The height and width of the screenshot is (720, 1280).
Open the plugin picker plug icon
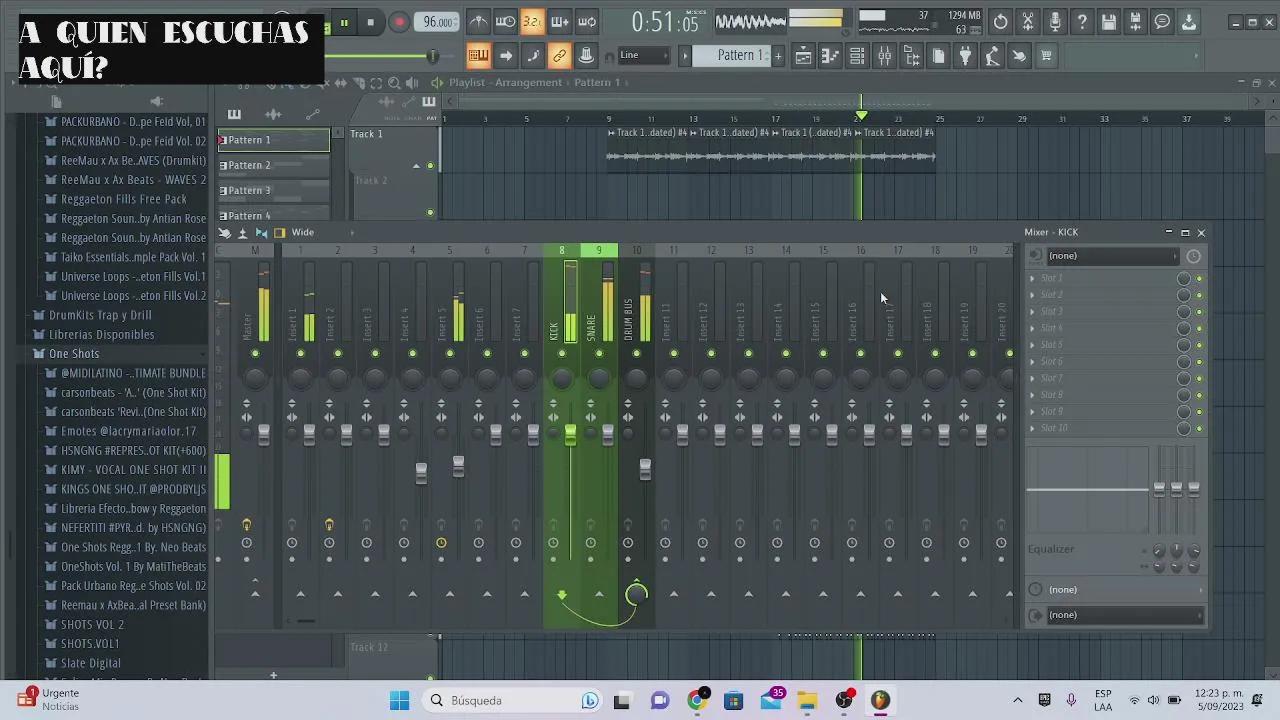click(x=965, y=56)
